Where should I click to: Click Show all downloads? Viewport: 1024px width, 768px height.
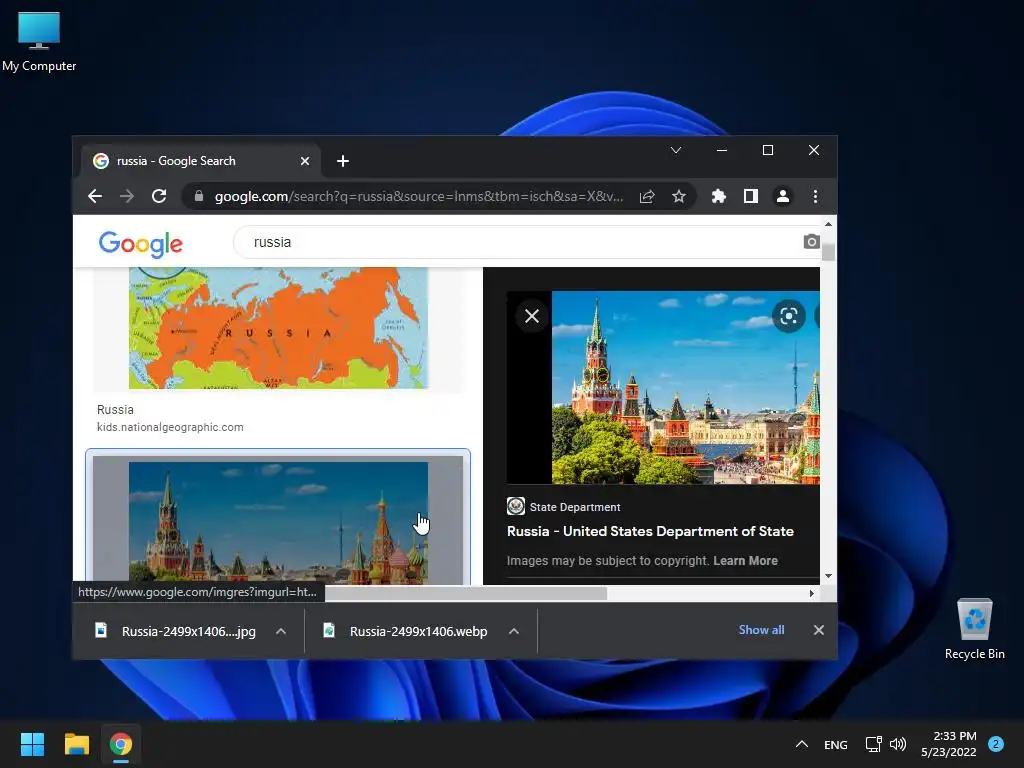tap(761, 630)
